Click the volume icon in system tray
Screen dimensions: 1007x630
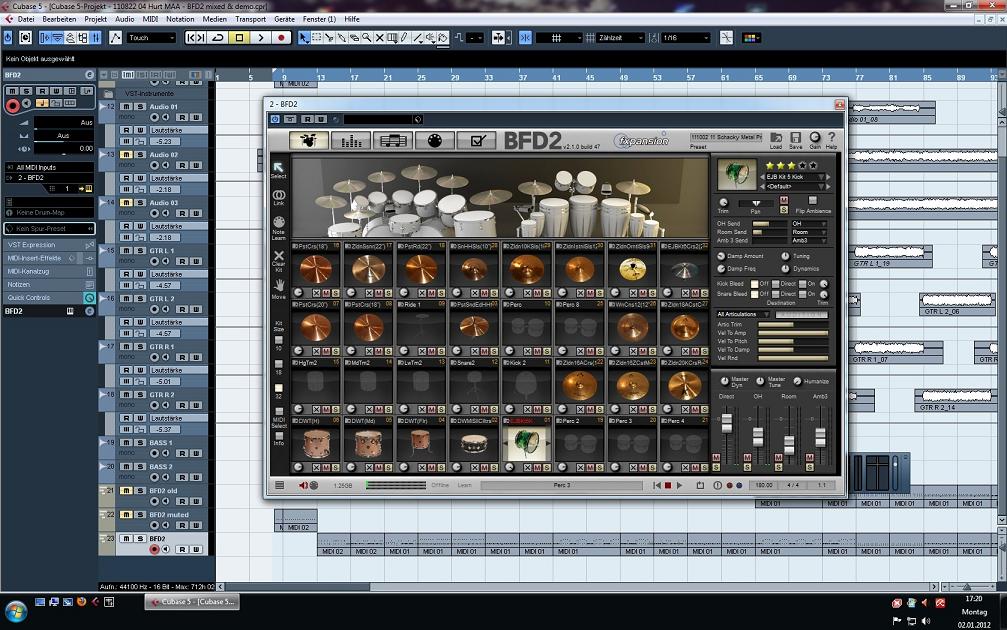925,621
